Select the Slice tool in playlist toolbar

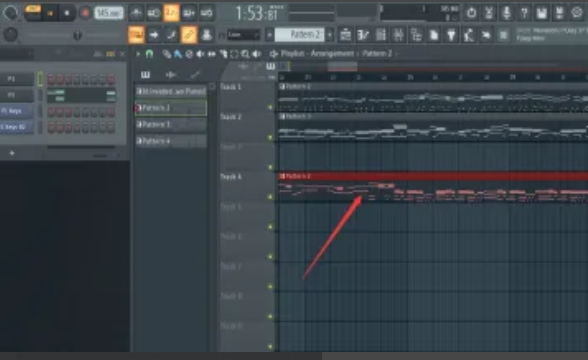(x=223, y=54)
